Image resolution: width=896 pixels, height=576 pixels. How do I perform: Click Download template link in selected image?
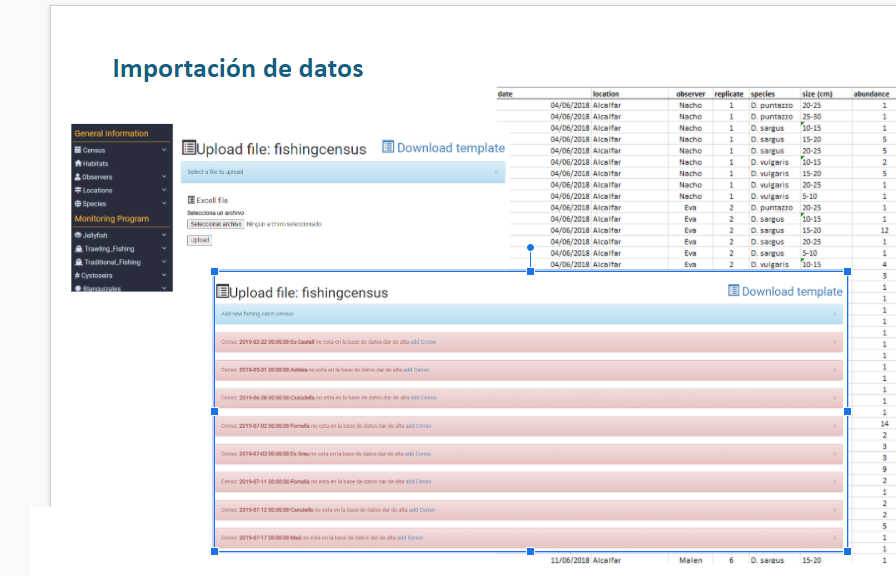[785, 291]
